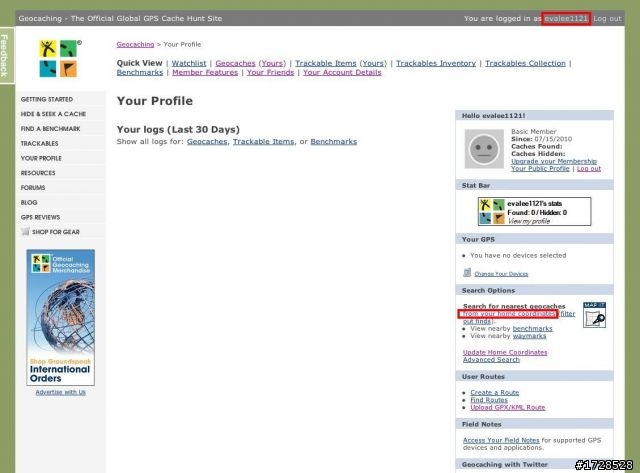Open the Feedback side tab
The height and width of the screenshot is (473, 640).
click(x=5, y=55)
